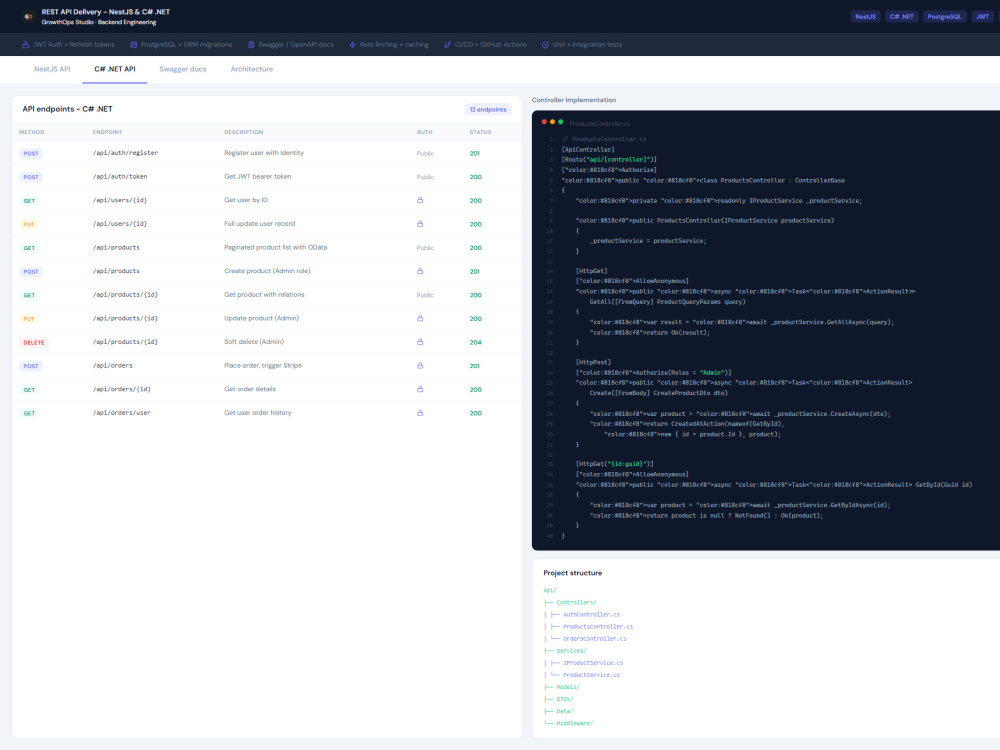Viewport: 1000px width, 750px height.
Task: Select the Api/ root folder in project structure
Action: [x=550, y=591]
